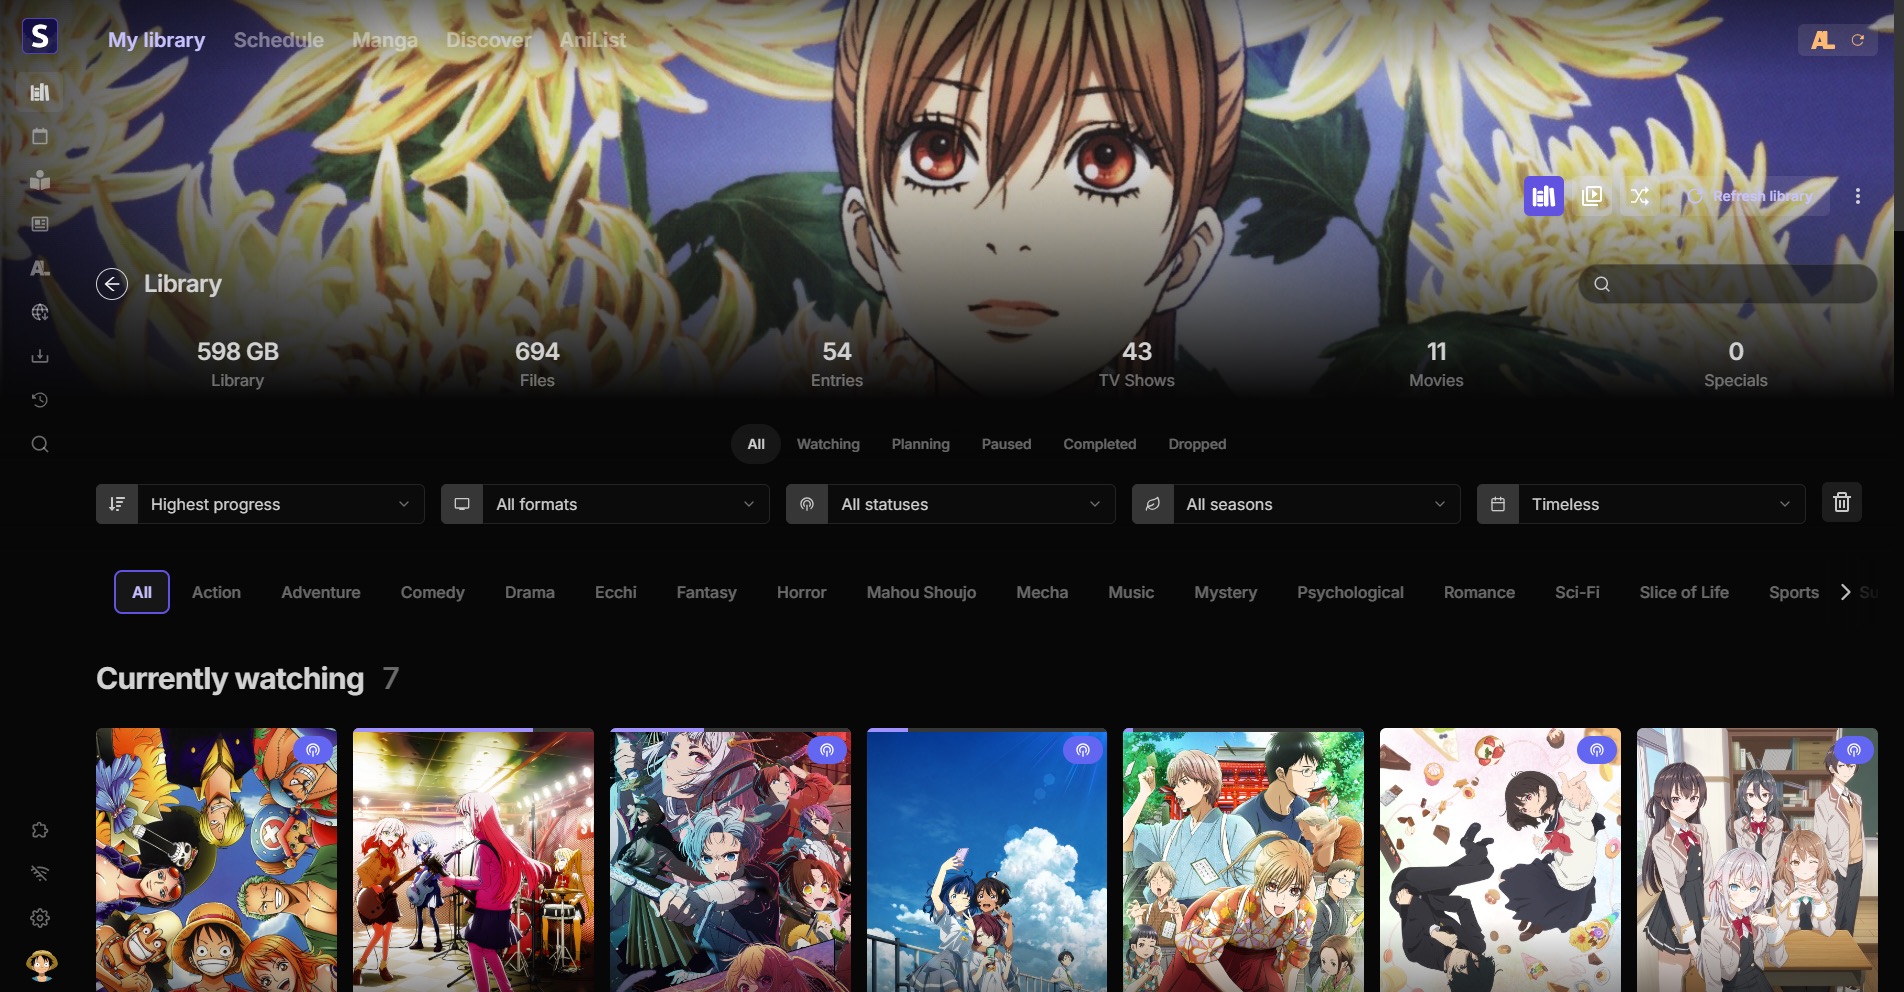Viewport: 1904px width, 992px height.
Task: Select the Watching filter tab
Action: (x=827, y=444)
